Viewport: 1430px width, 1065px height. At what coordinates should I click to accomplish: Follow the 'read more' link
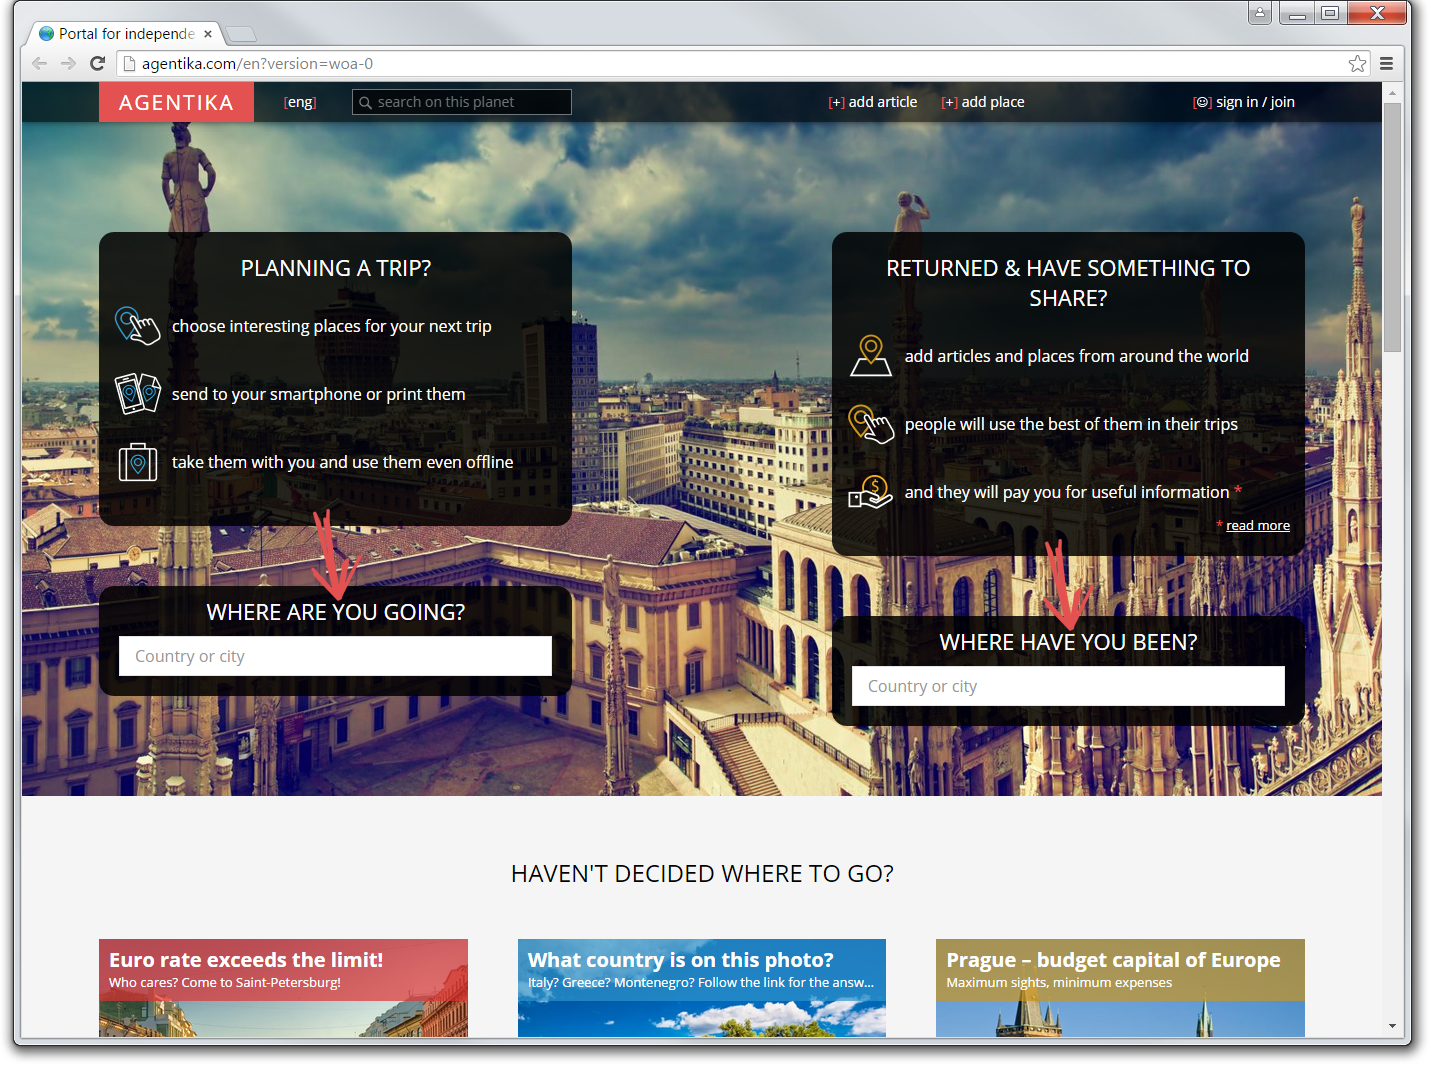coord(1258,526)
